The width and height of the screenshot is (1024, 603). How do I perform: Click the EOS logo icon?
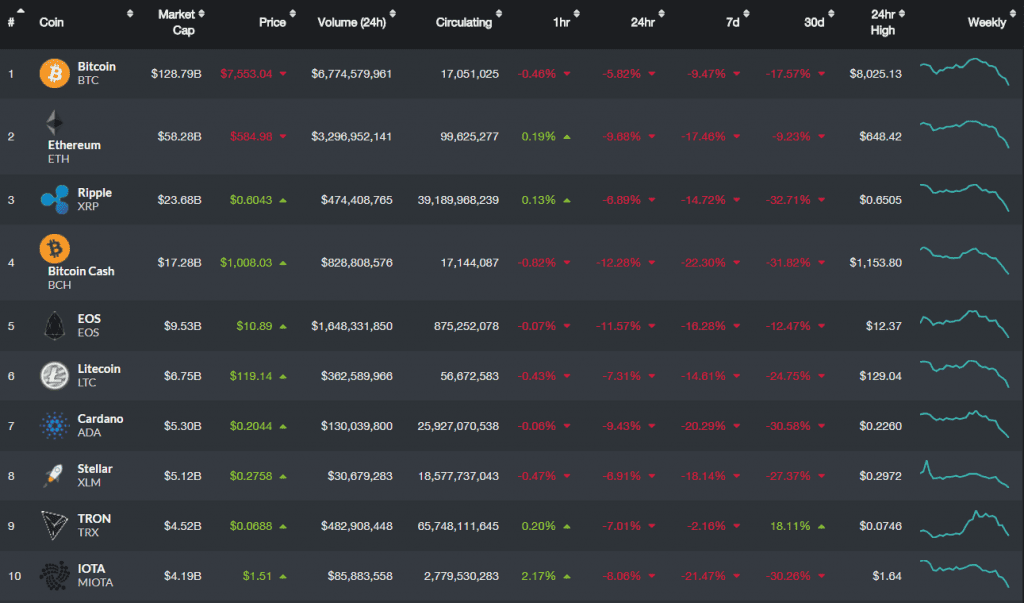(54, 325)
